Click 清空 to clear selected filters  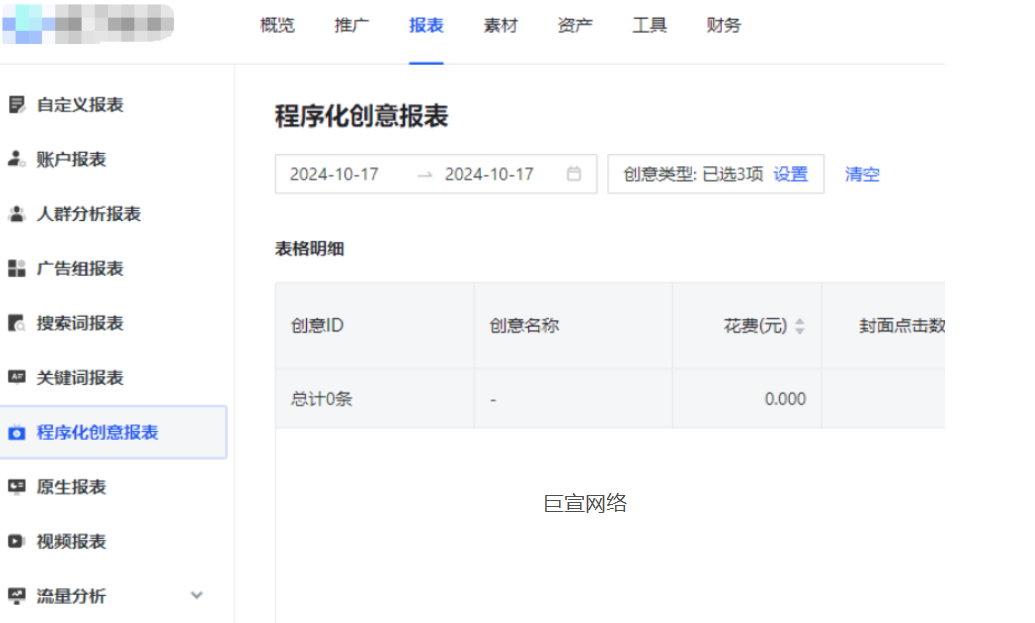(x=861, y=173)
